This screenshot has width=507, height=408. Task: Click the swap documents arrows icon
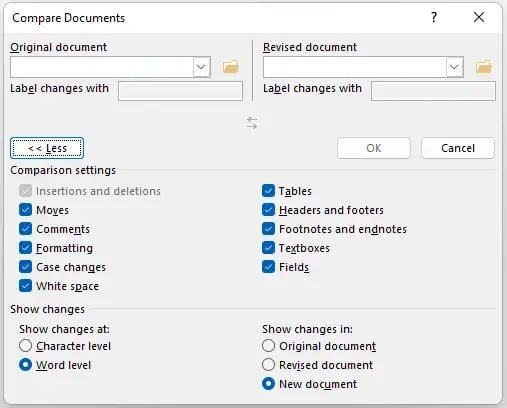click(x=252, y=123)
